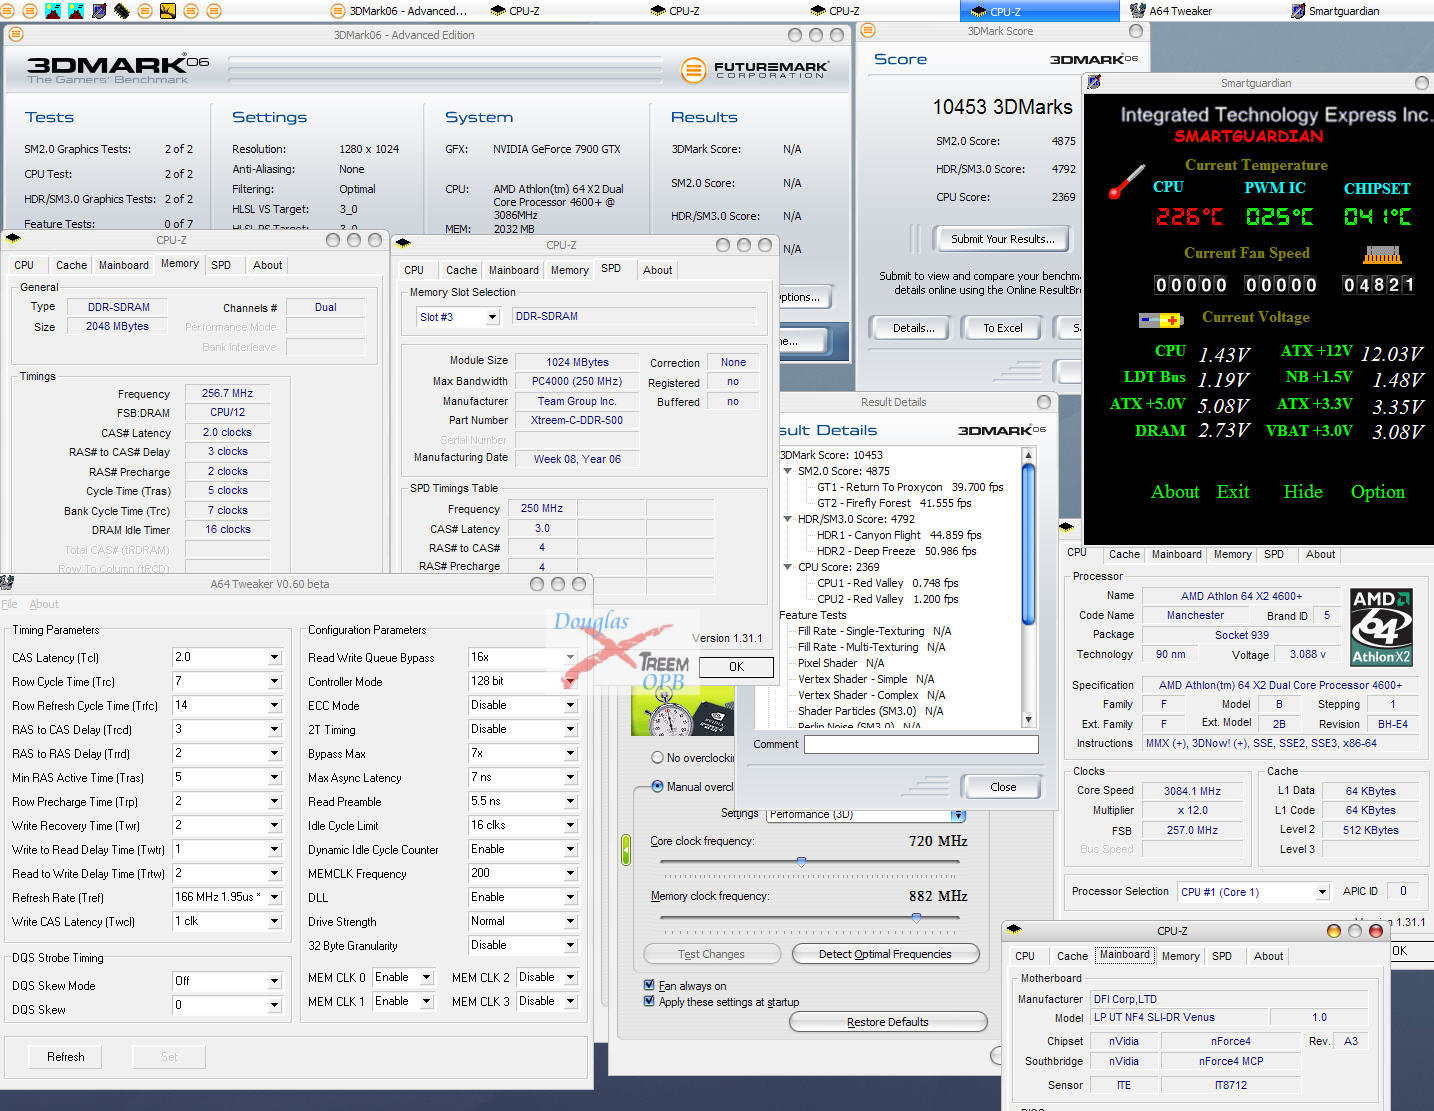Click Hide in Smartguardian
The height and width of the screenshot is (1111, 1434).
point(1302,491)
